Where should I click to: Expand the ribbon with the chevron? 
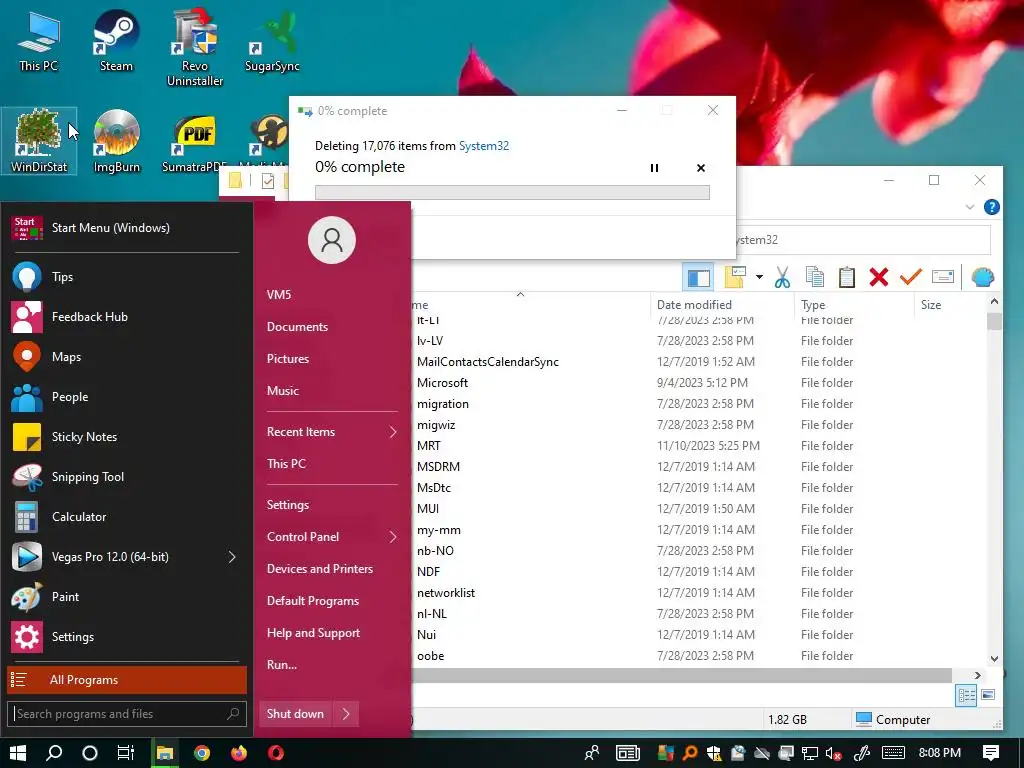point(970,208)
